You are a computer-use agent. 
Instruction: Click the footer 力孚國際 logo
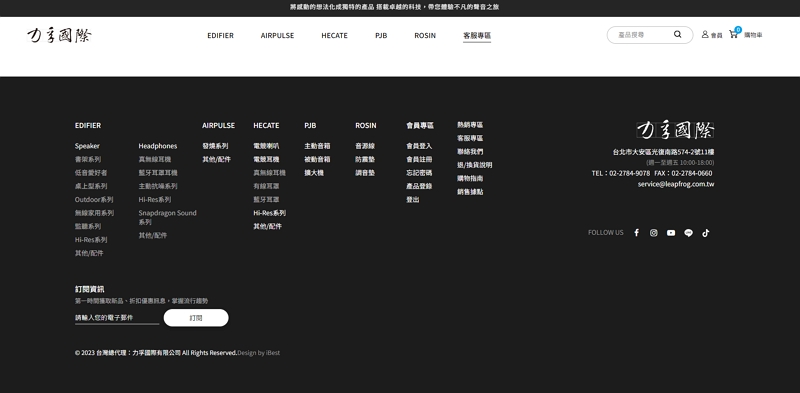tap(675, 130)
